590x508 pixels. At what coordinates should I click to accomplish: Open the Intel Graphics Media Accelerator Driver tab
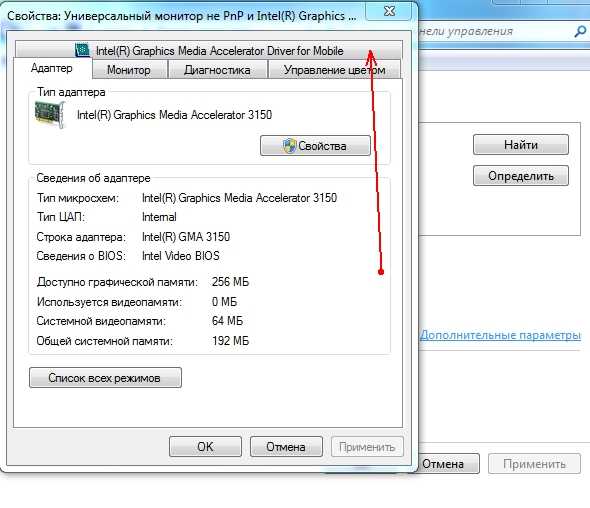tap(209, 50)
